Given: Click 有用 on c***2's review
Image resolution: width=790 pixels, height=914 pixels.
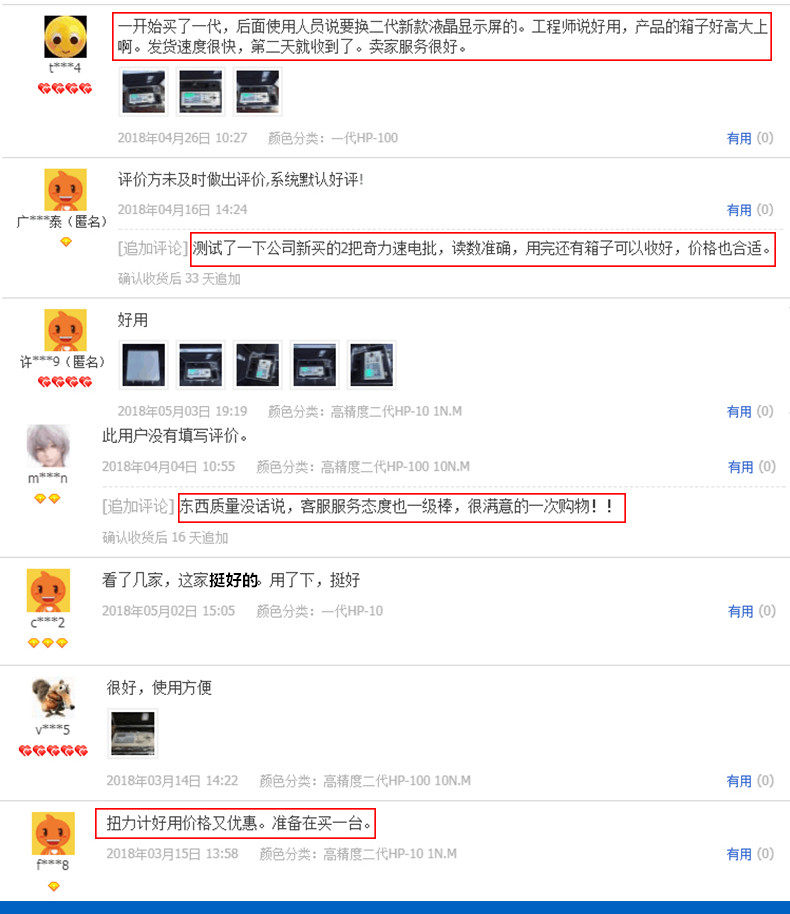Looking at the screenshot, I should 740,611.
